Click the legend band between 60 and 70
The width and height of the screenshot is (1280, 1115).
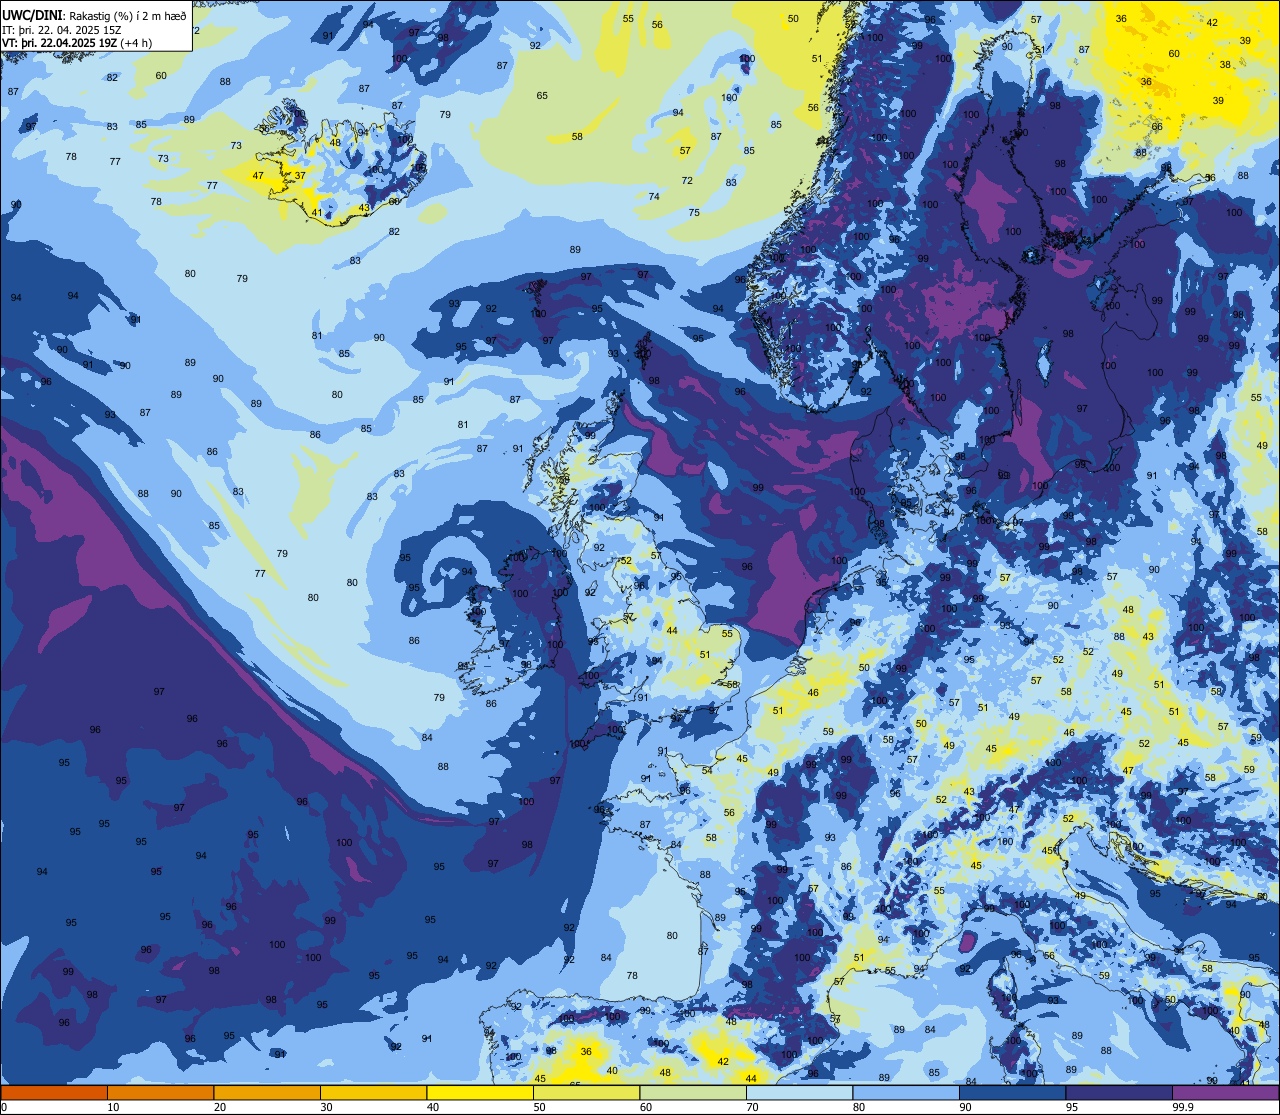coord(693,1093)
